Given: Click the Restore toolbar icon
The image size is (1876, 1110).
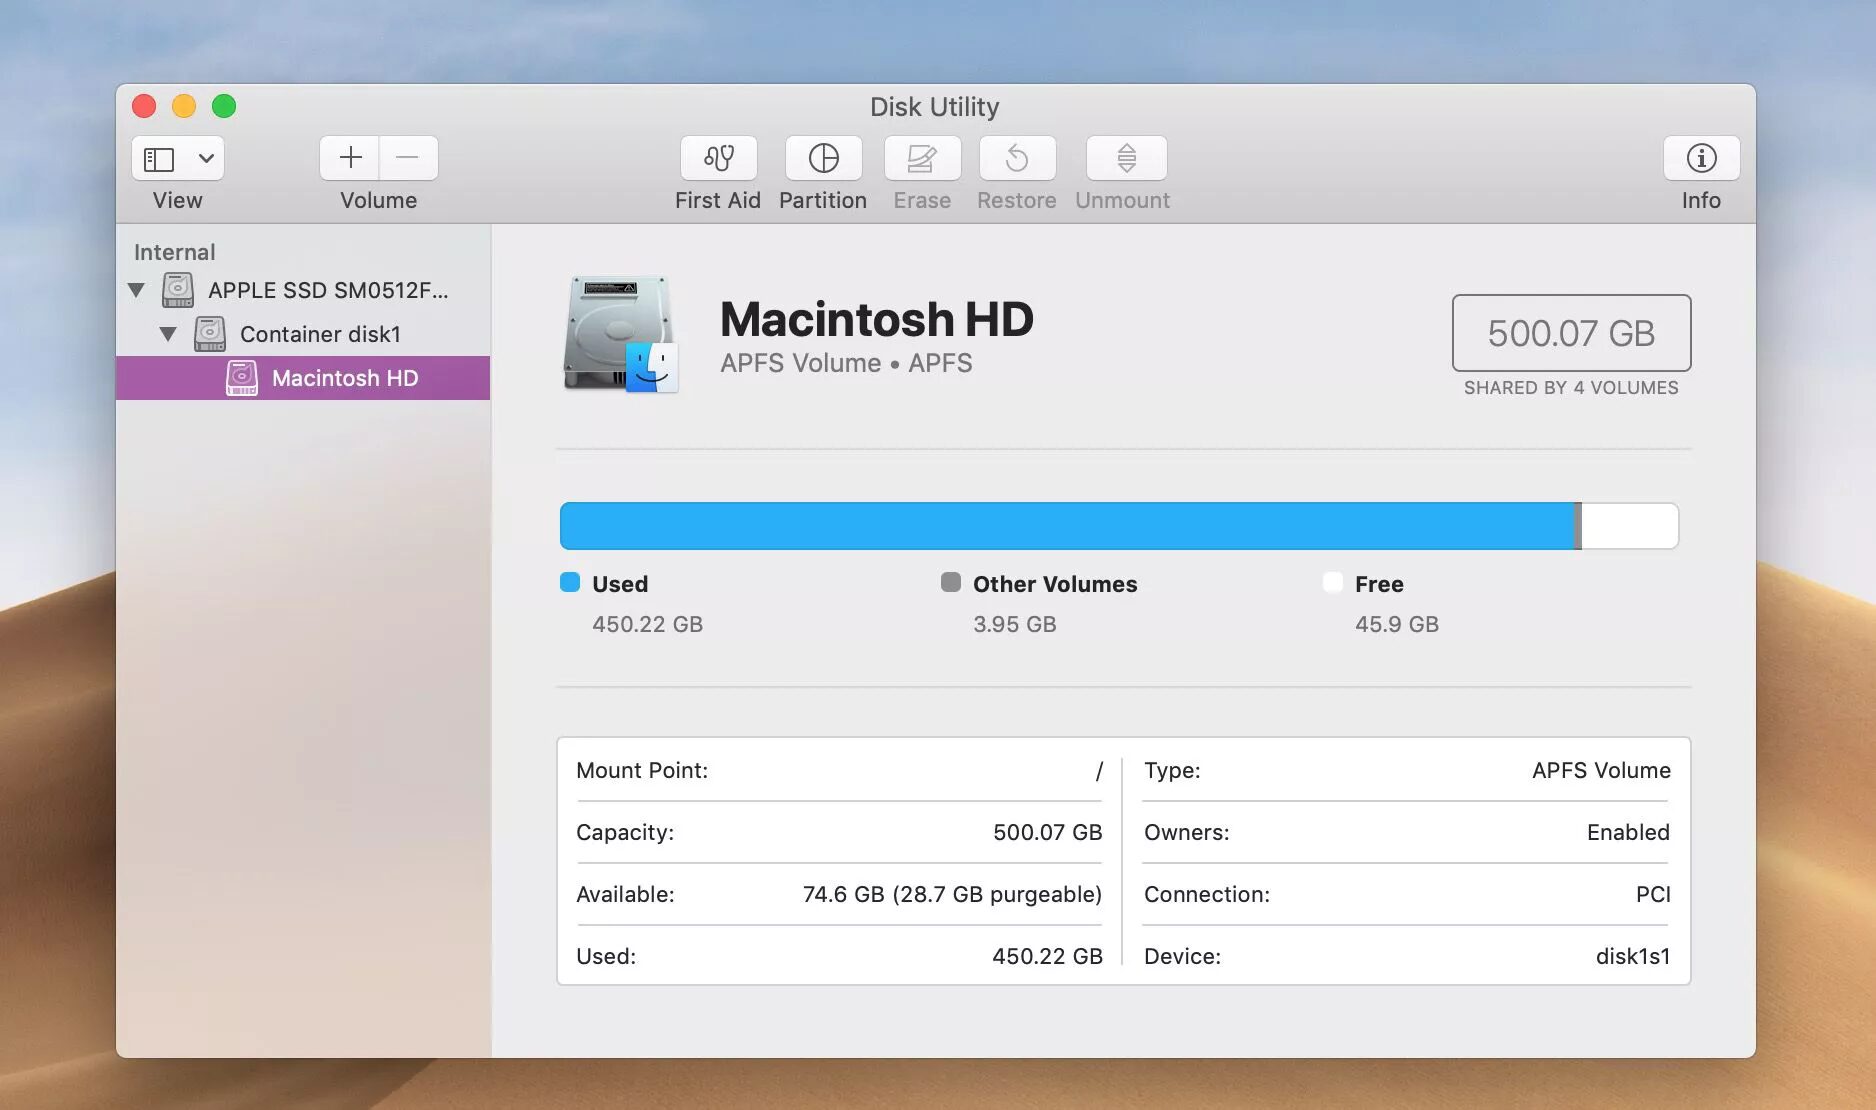Looking at the screenshot, I should (x=1017, y=158).
